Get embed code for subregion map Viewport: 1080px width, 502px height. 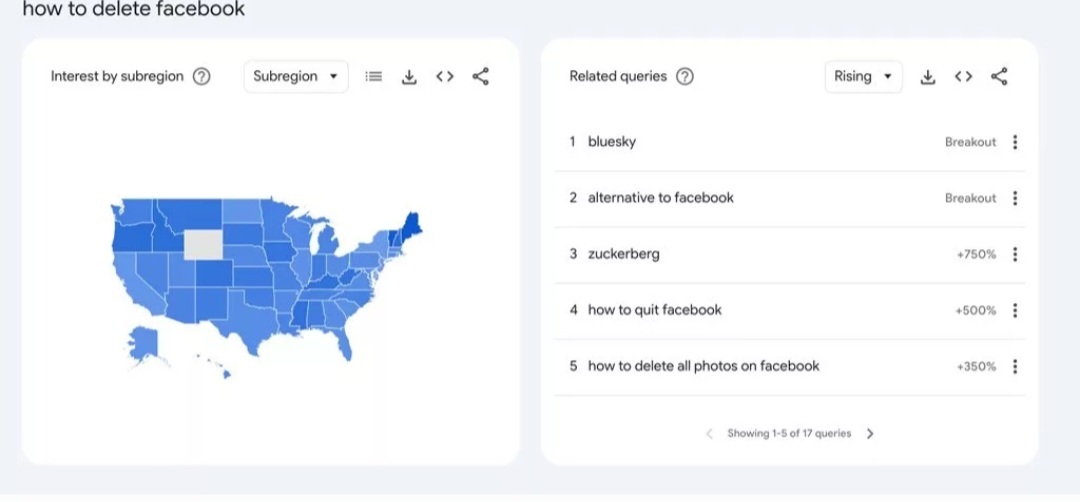[x=445, y=76]
